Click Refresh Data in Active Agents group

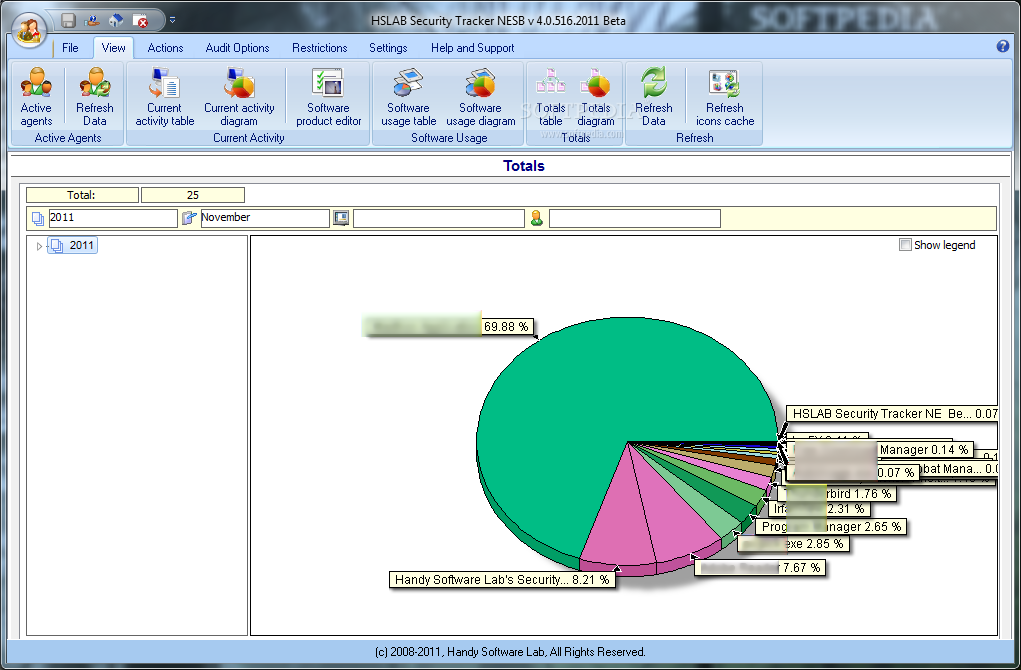(94, 97)
